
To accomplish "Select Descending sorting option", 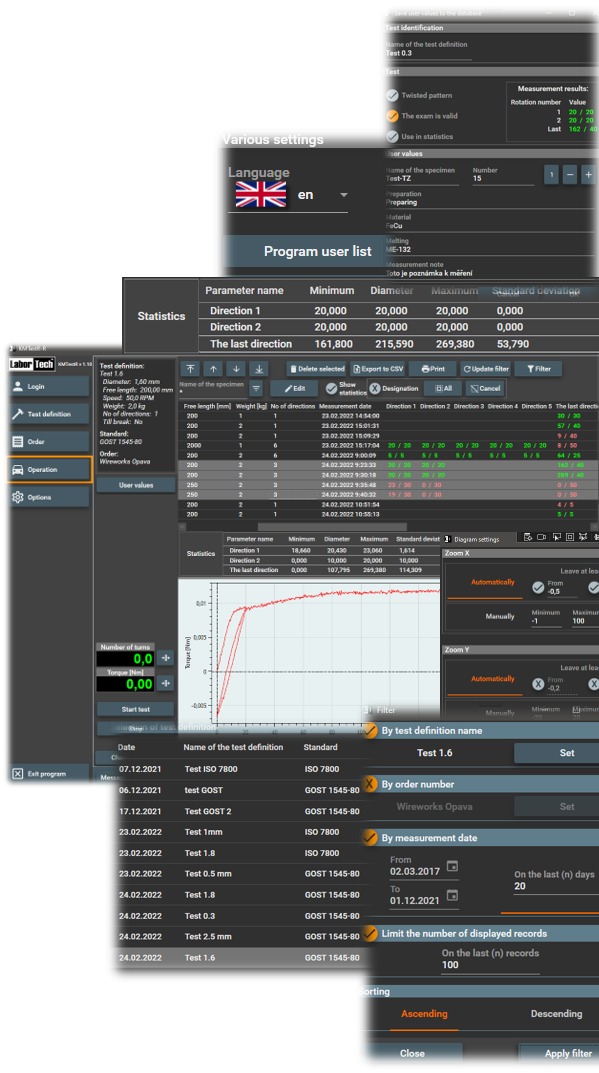I will pyautogui.click(x=556, y=1014).
